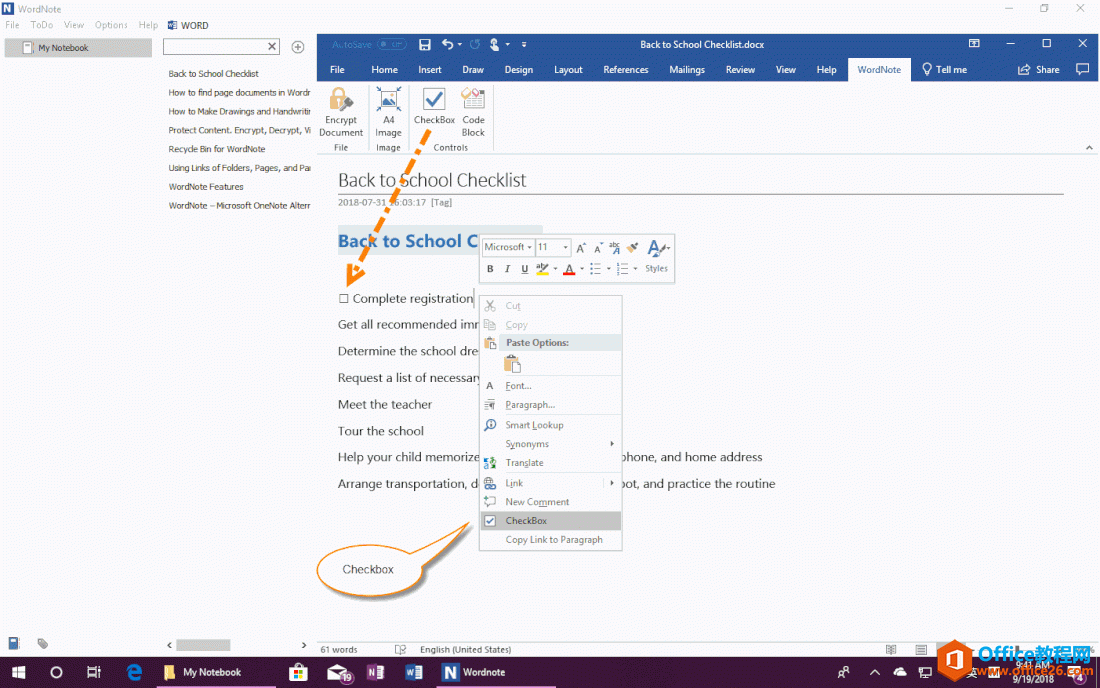Viewport: 1100px width, 688px height.
Task: Open the font color arrow in the mini toolbar
Action: (581, 269)
